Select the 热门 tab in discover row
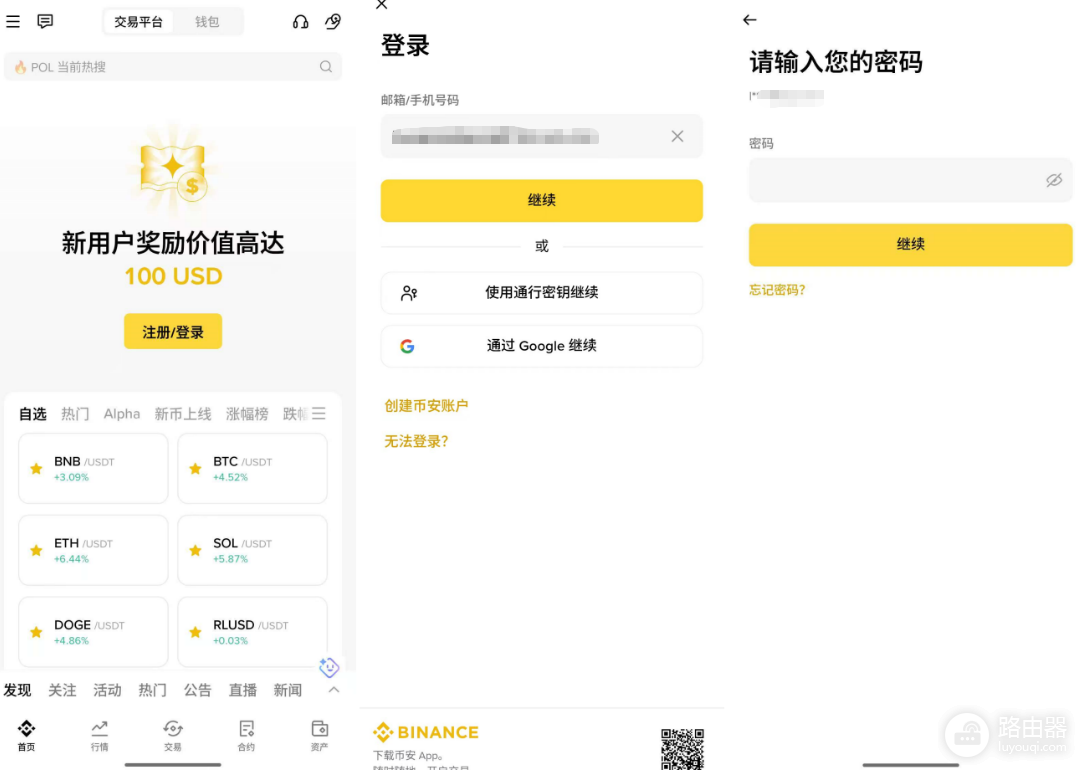This screenshot has height=775, width=1085. click(152, 691)
